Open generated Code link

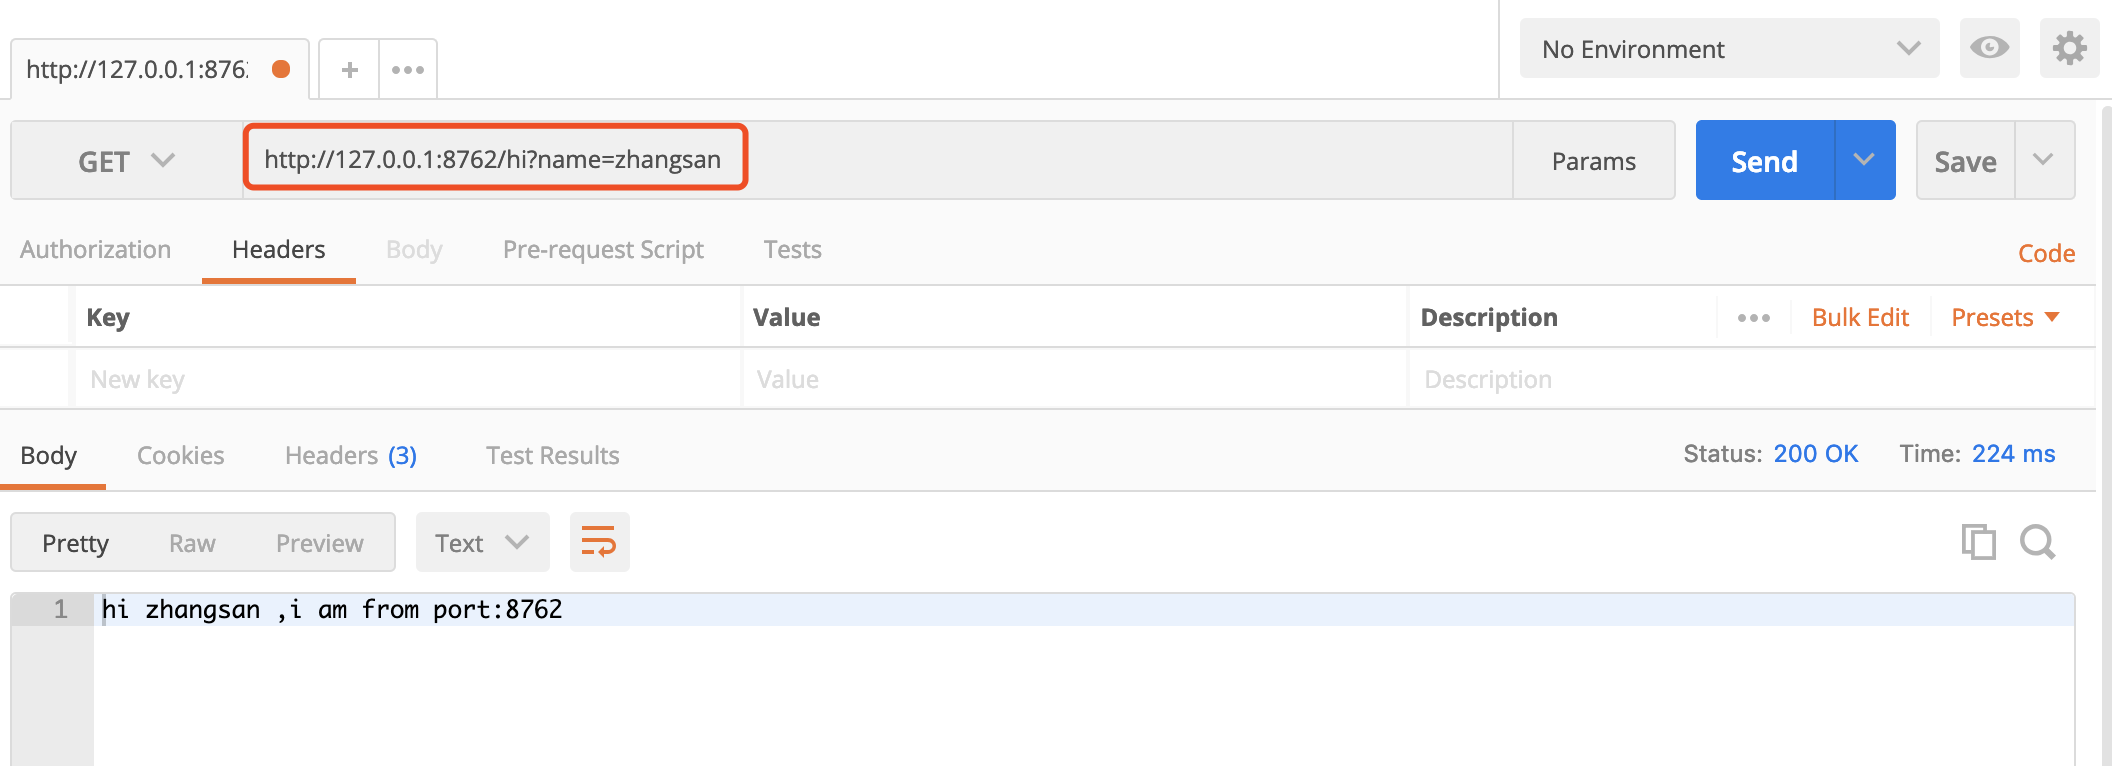pos(2046,253)
